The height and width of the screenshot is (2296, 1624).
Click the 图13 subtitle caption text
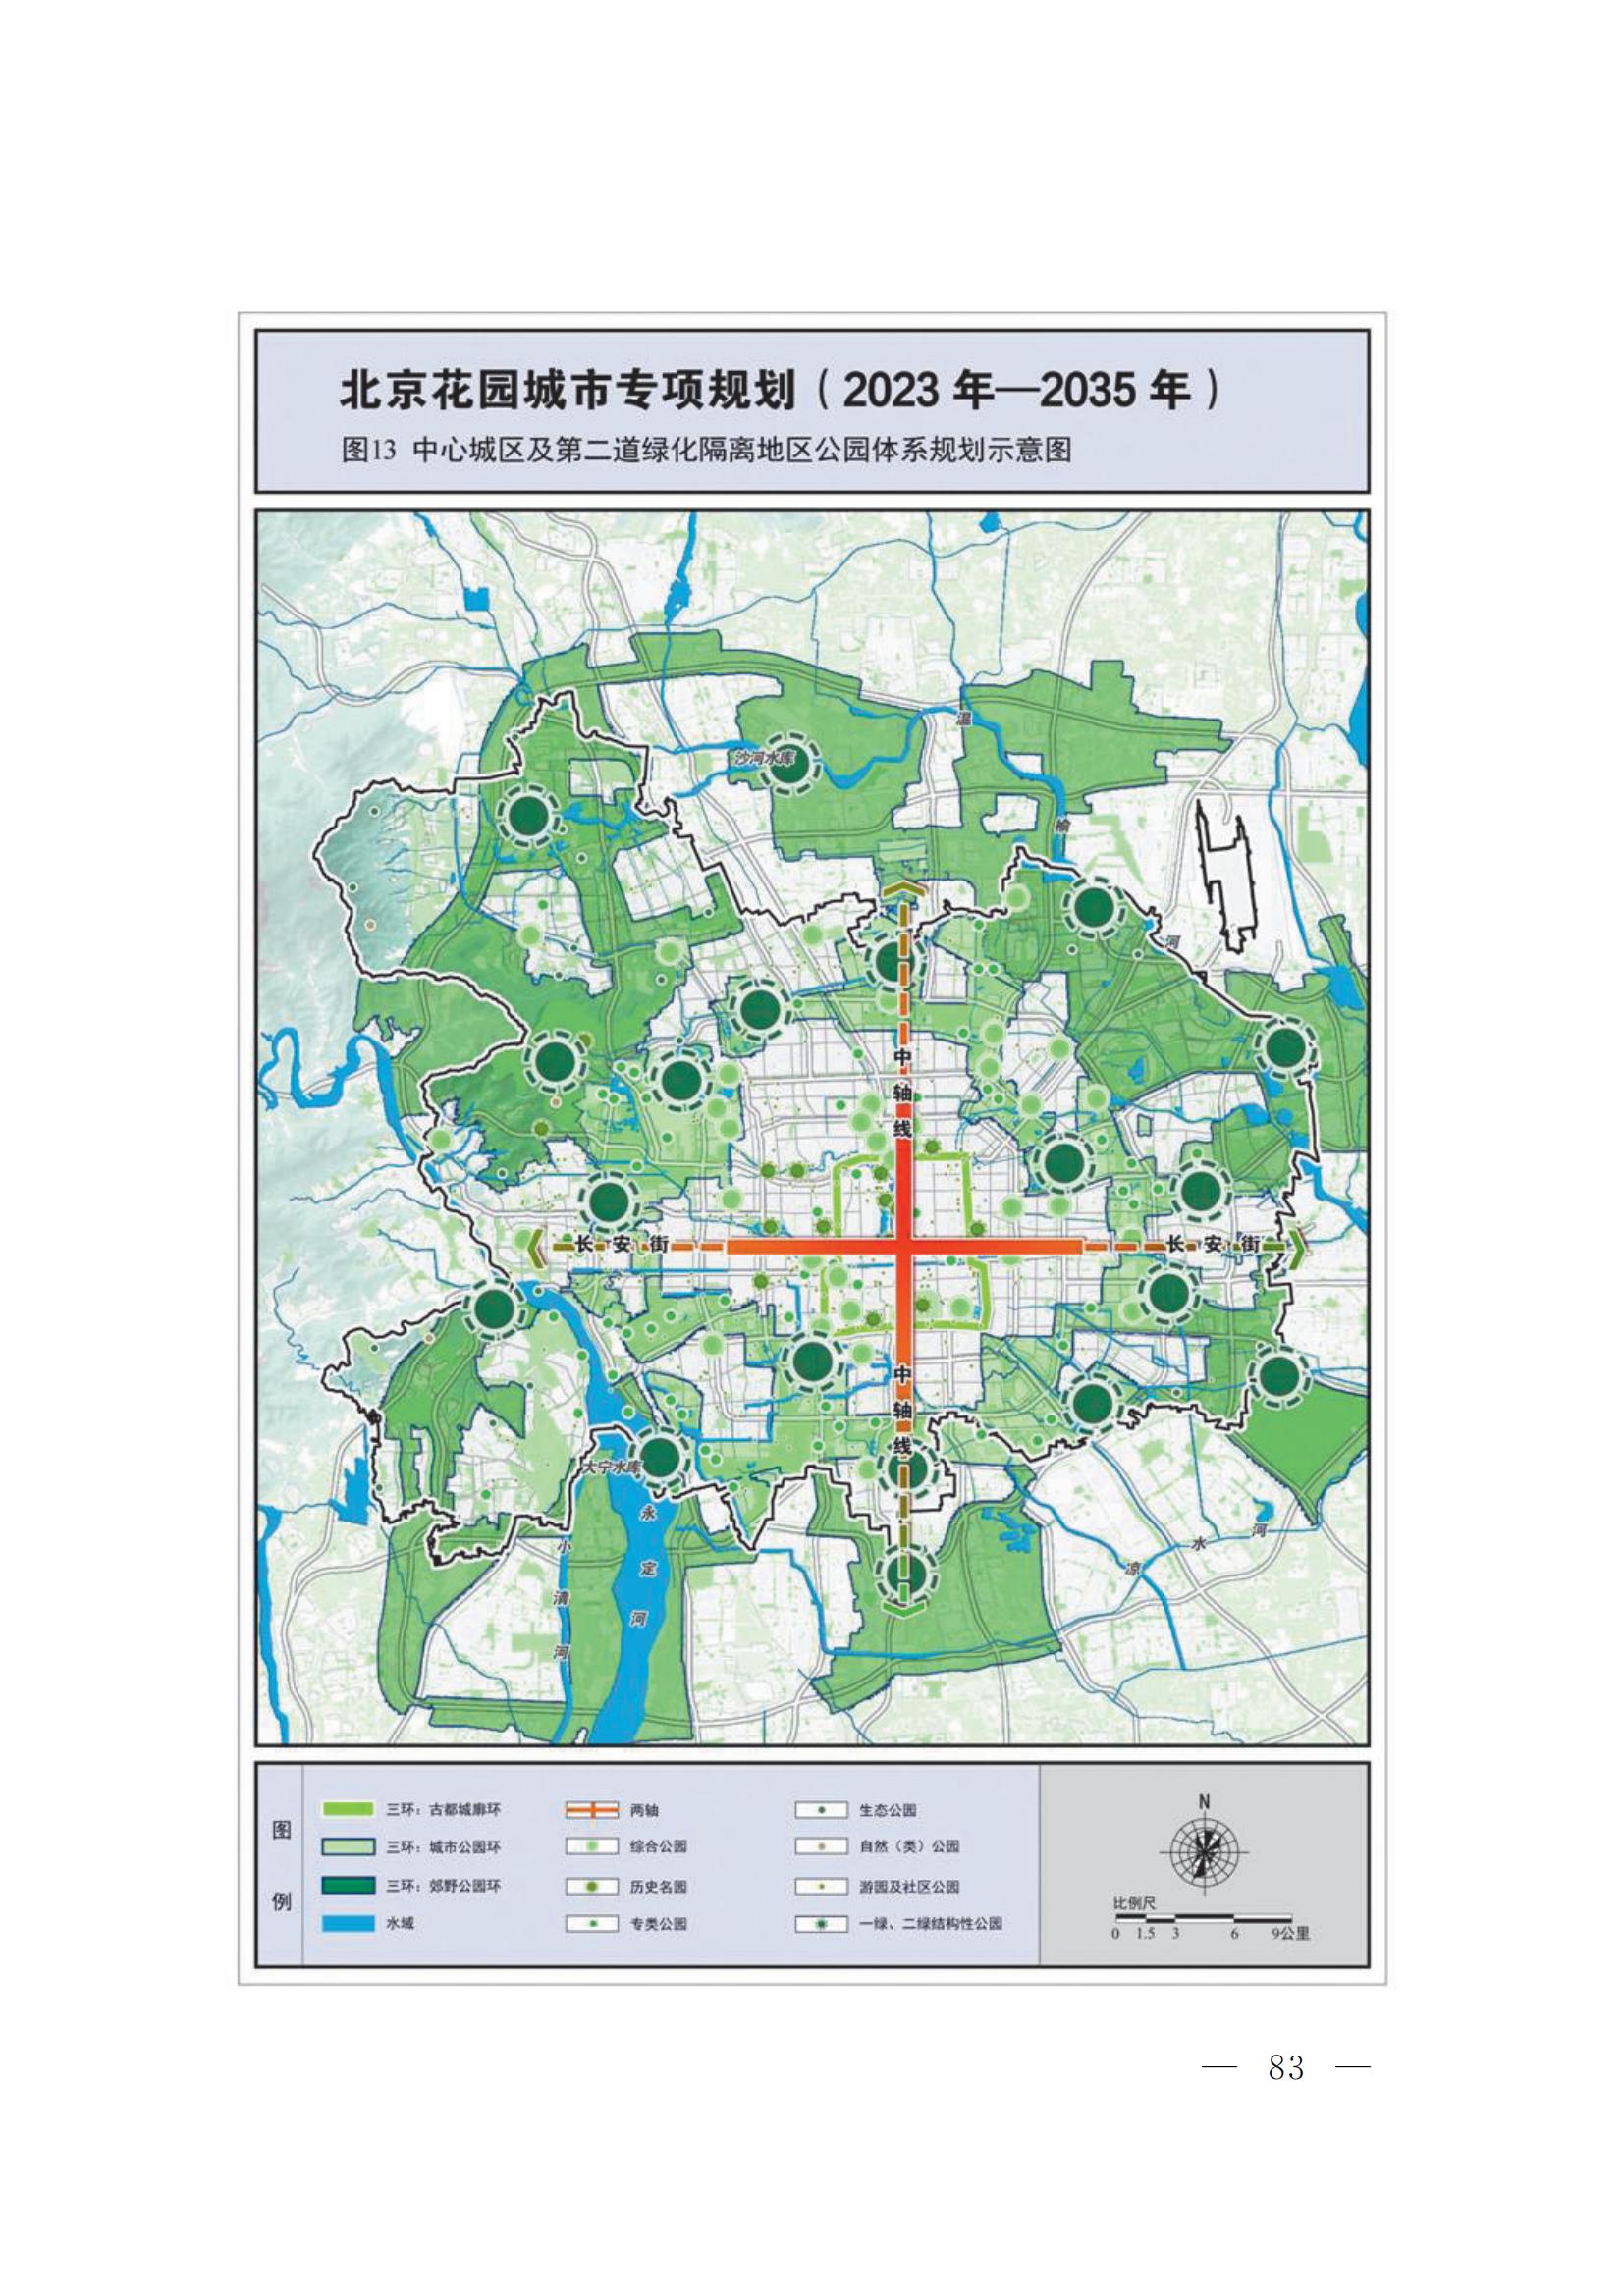706,451
